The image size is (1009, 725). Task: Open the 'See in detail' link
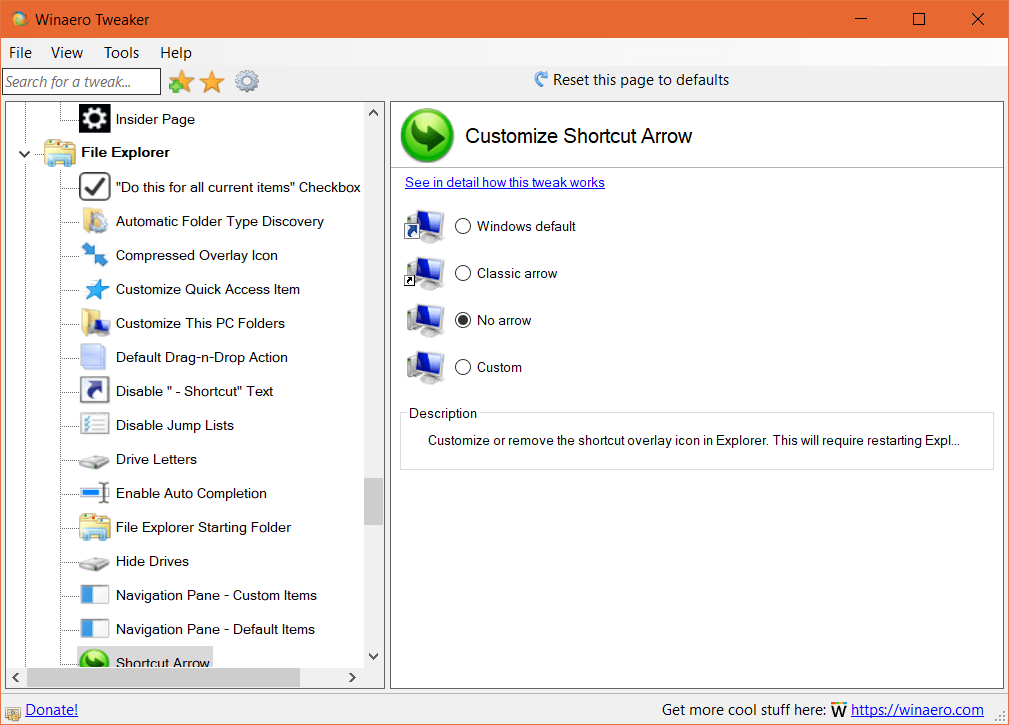pyautogui.click(x=505, y=182)
